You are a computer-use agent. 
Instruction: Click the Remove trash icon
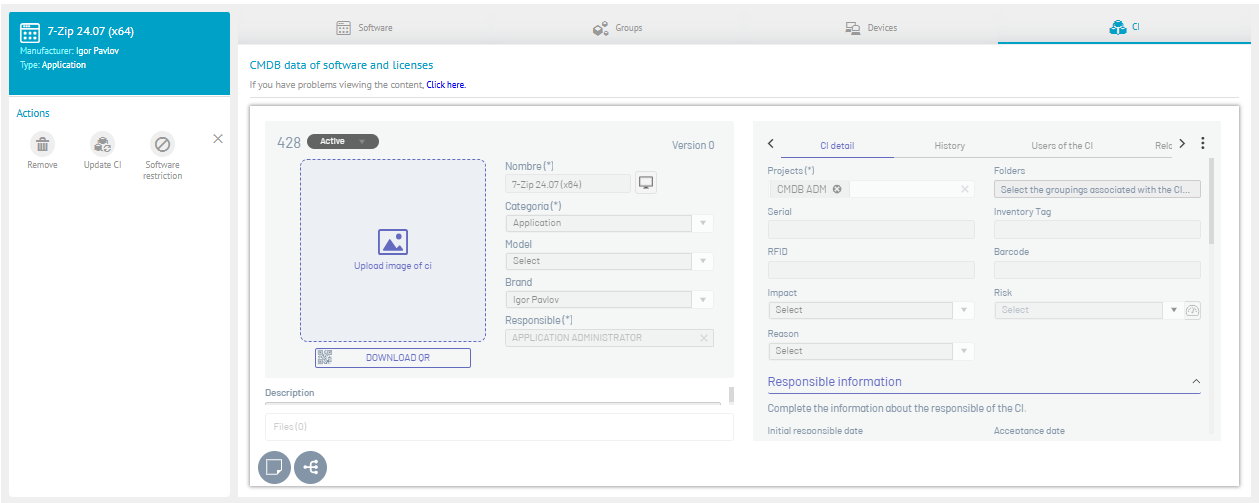pyautogui.click(x=42, y=144)
